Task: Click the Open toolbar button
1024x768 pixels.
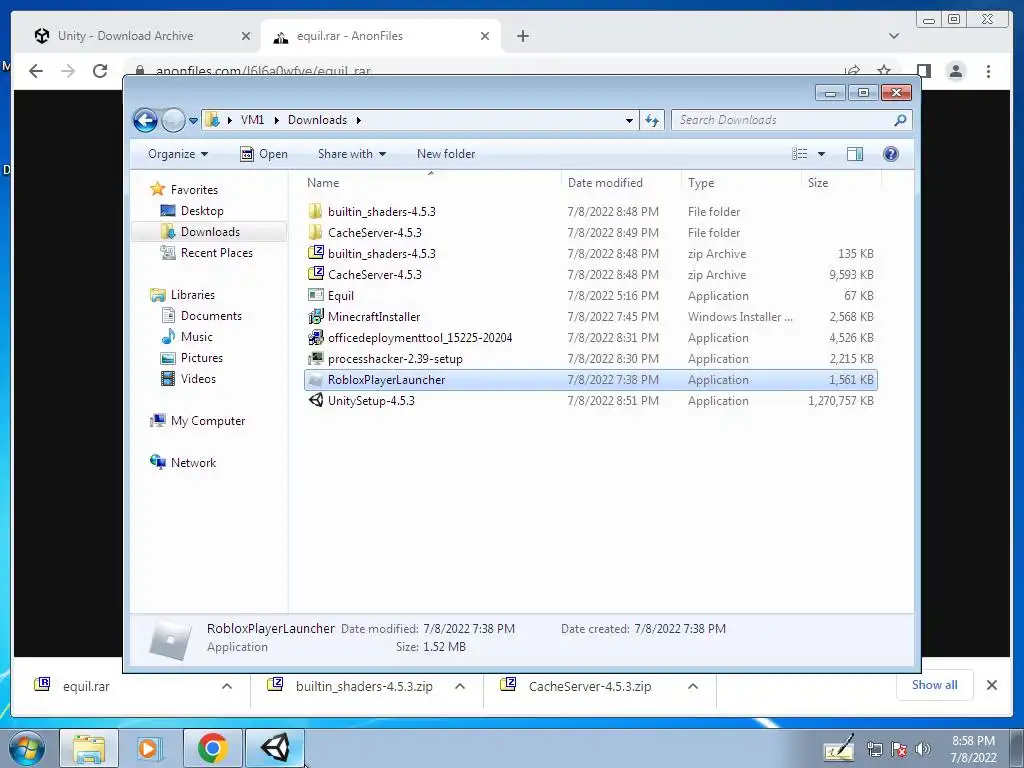Action: tap(264, 154)
